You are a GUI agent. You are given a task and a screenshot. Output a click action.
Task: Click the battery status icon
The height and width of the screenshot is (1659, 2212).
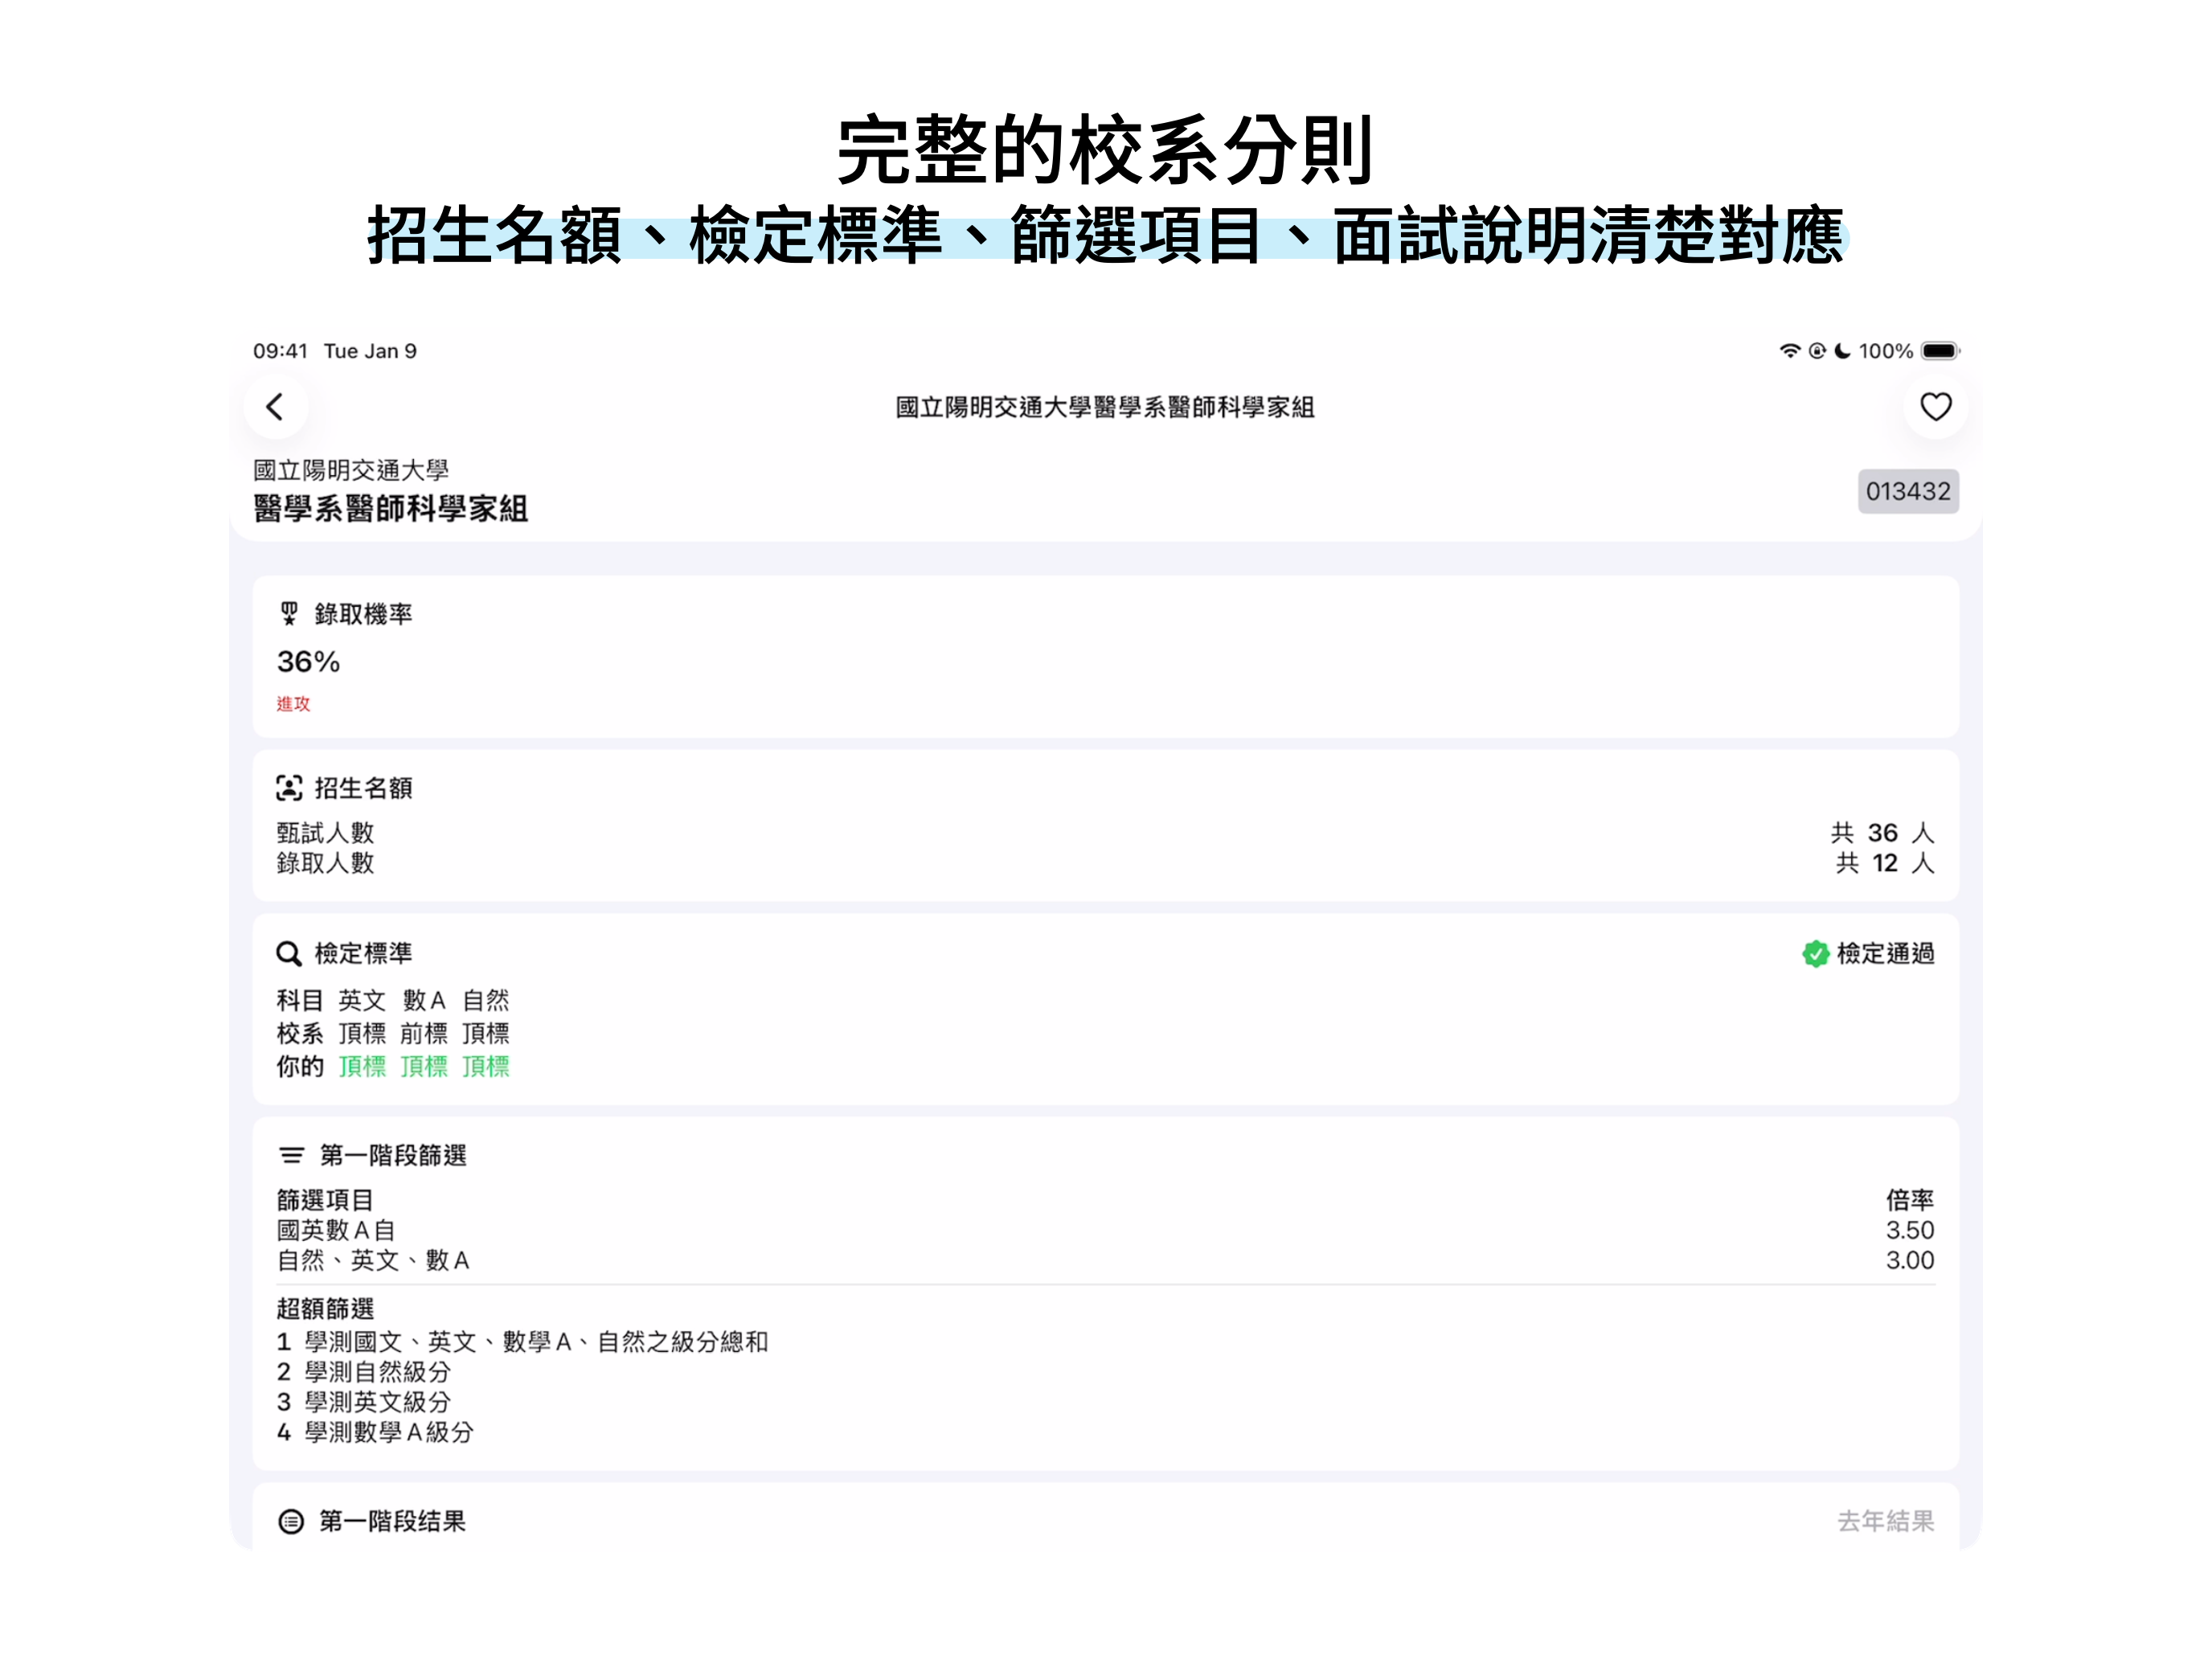(x=1940, y=351)
